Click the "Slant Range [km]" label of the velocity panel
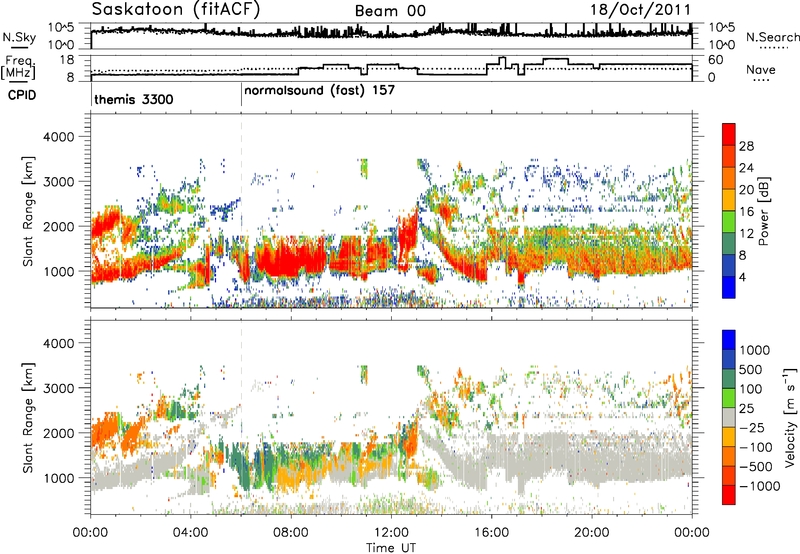The height and width of the screenshot is (554, 800). tap(28, 418)
